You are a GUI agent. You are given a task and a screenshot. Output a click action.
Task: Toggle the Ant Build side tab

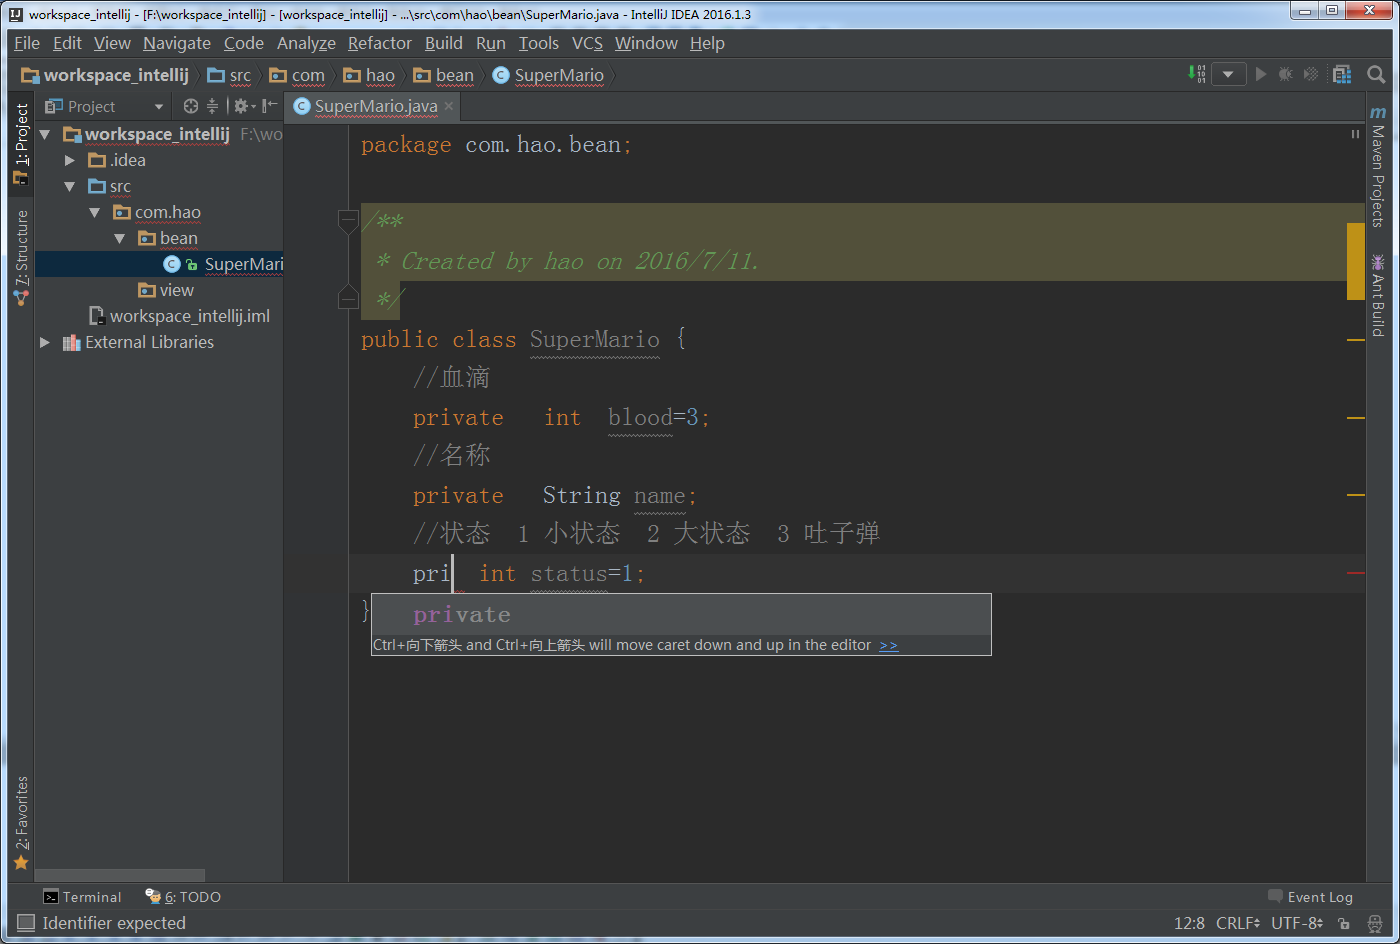click(1378, 296)
